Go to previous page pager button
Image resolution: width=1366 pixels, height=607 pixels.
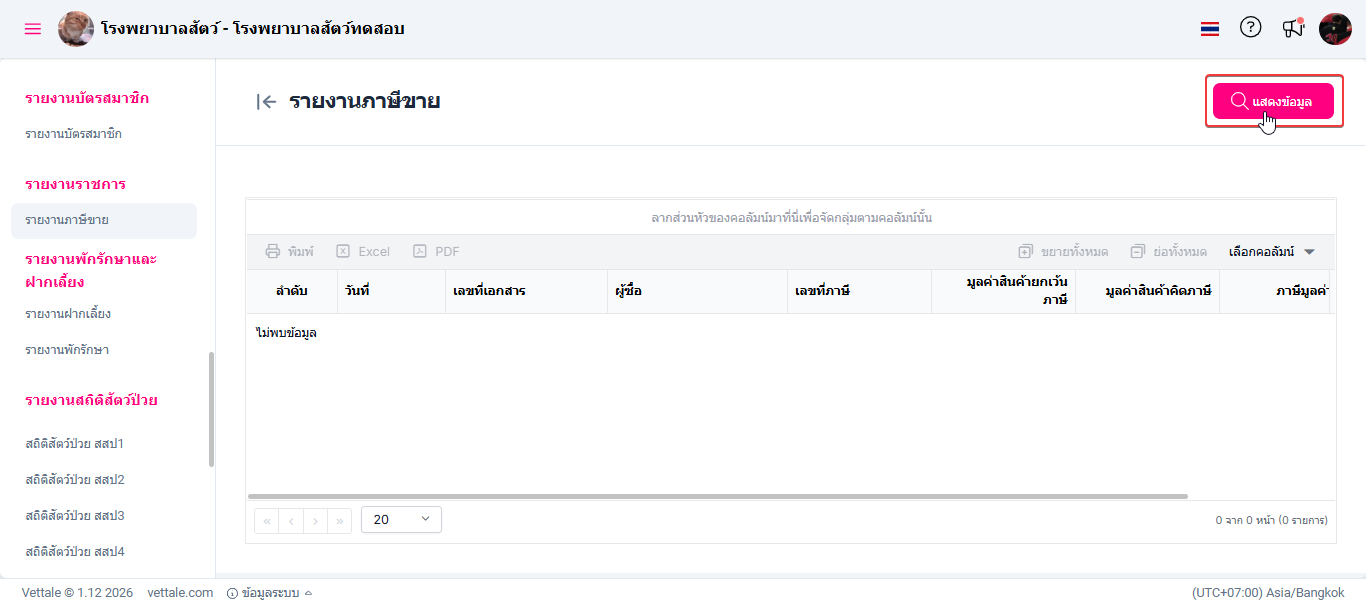point(291,520)
